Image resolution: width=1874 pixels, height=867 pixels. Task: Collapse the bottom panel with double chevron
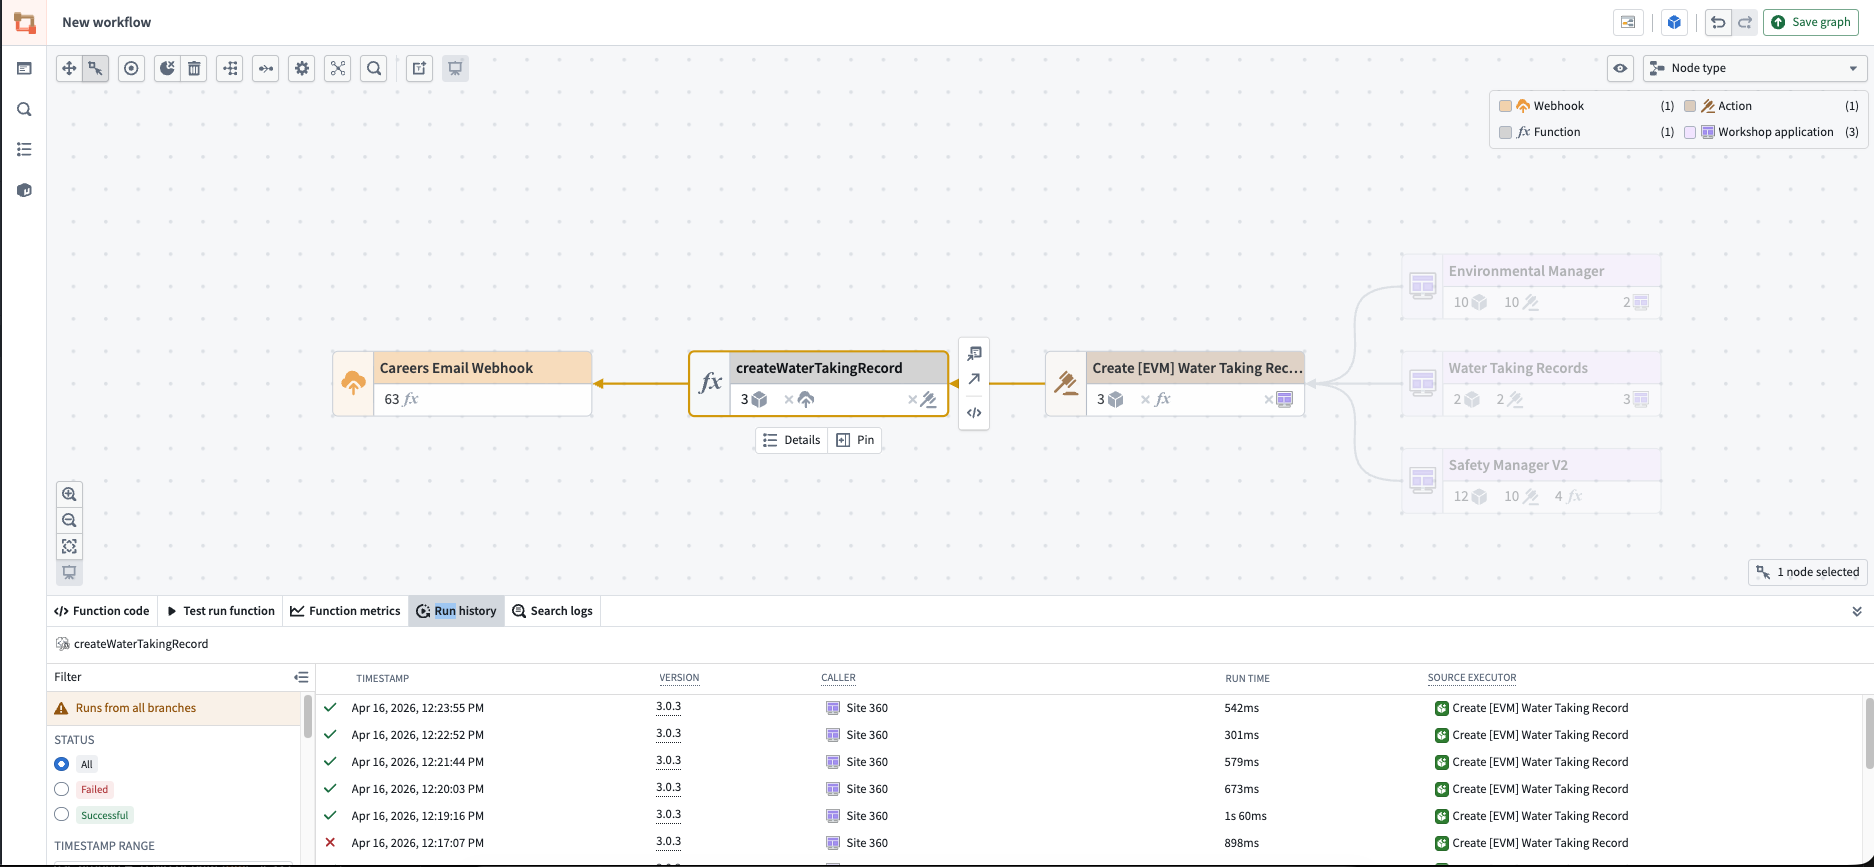(x=1857, y=611)
